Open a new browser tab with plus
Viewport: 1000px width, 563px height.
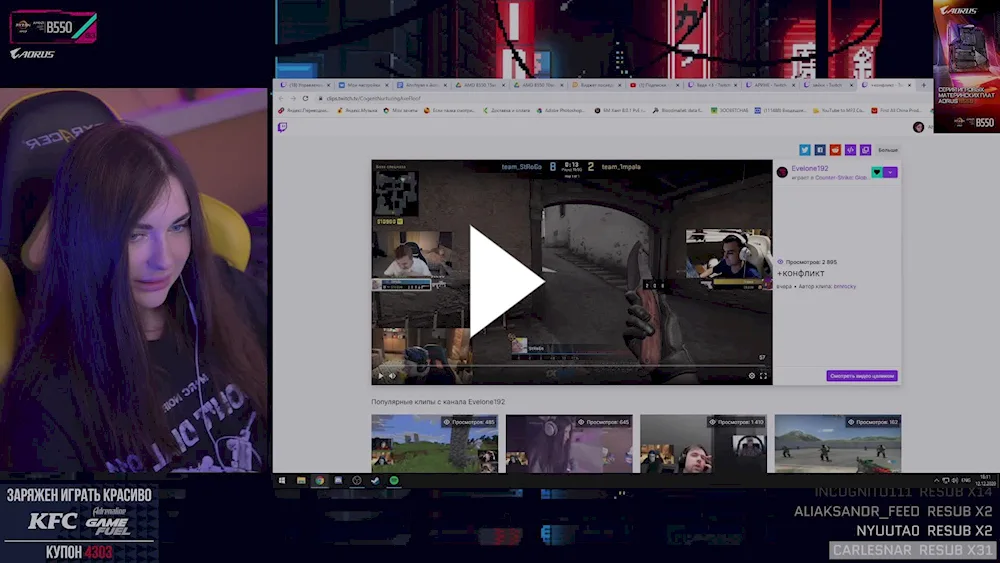coord(923,85)
